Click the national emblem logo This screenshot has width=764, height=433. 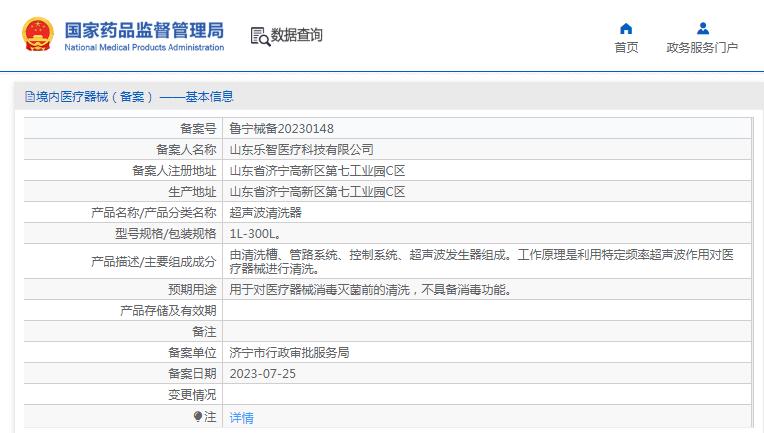[x=38, y=35]
